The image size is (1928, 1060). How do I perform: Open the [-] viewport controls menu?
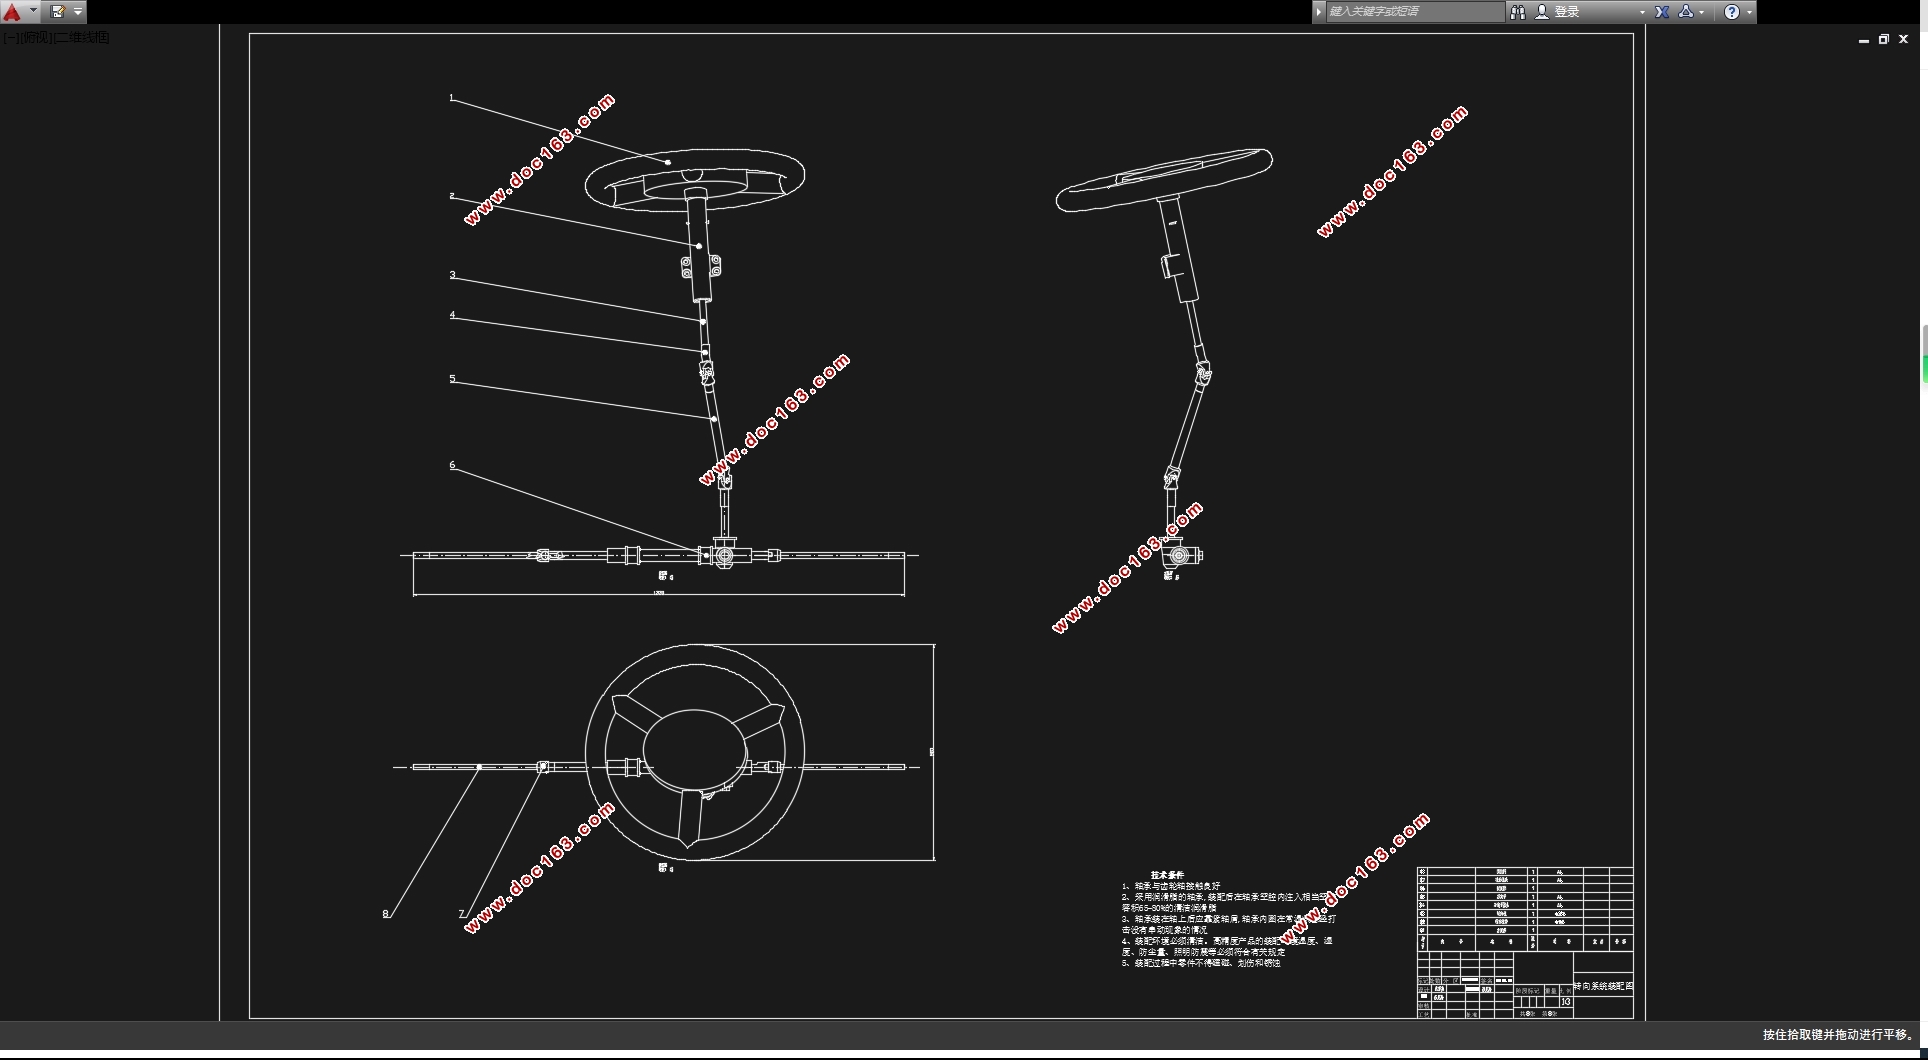(x=11, y=38)
